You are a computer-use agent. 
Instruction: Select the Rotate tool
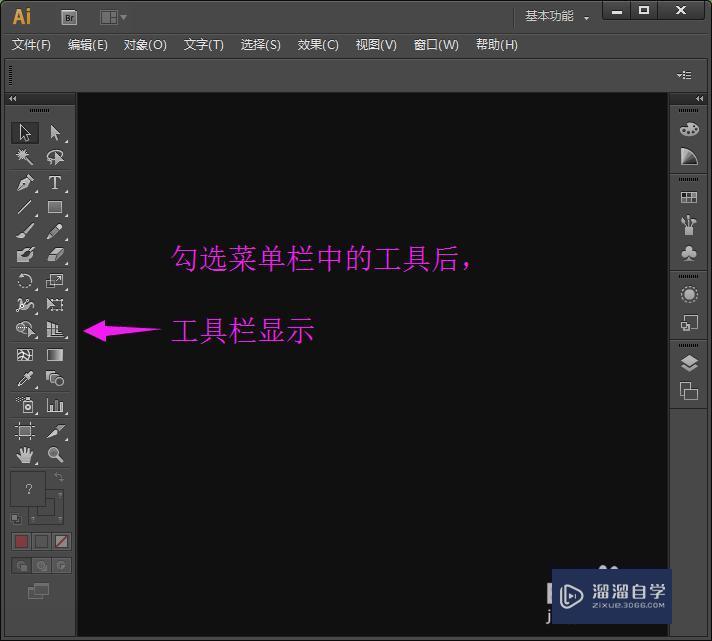click(x=25, y=281)
